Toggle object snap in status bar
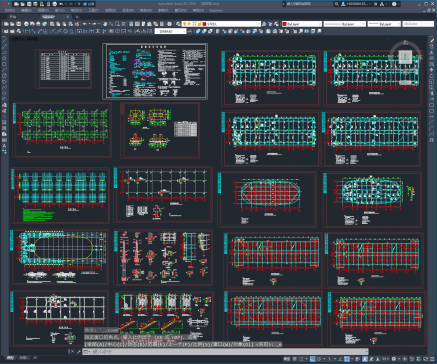Viewport: 437px width, 364px height. (347, 359)
